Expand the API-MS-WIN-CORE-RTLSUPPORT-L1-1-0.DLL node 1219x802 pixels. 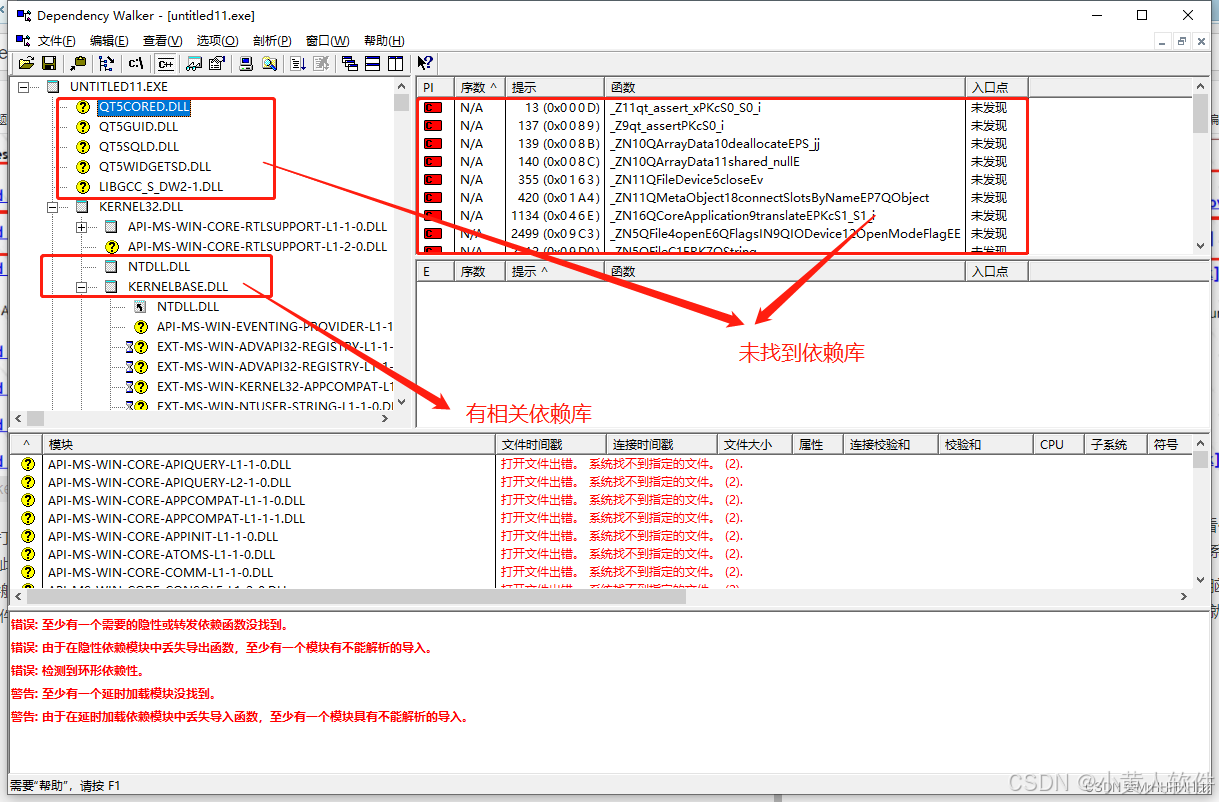pyautogui.click(x=82, y=227)
